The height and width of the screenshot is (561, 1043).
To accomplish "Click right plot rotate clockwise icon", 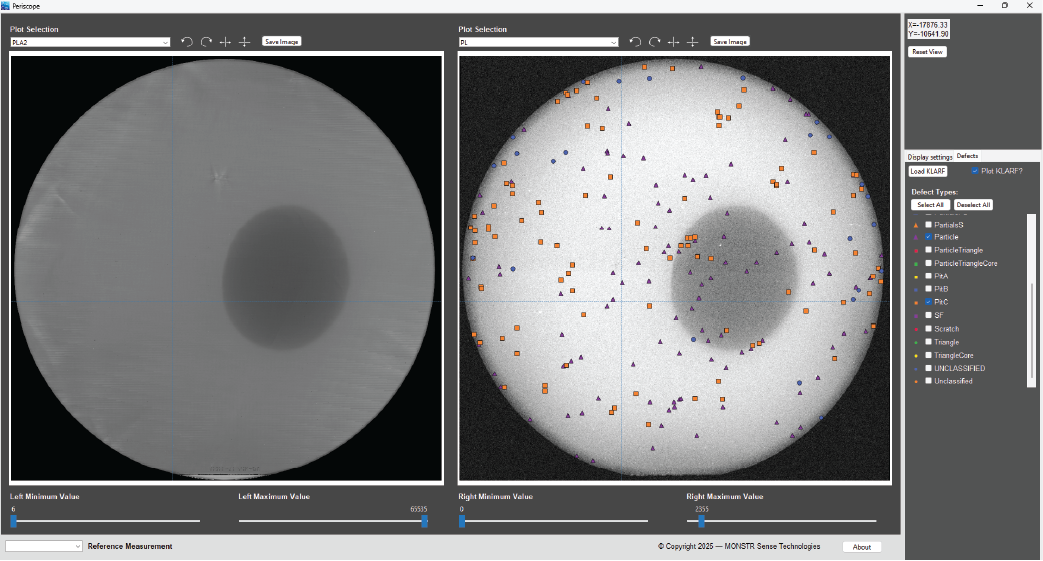I will coord(654,42).
